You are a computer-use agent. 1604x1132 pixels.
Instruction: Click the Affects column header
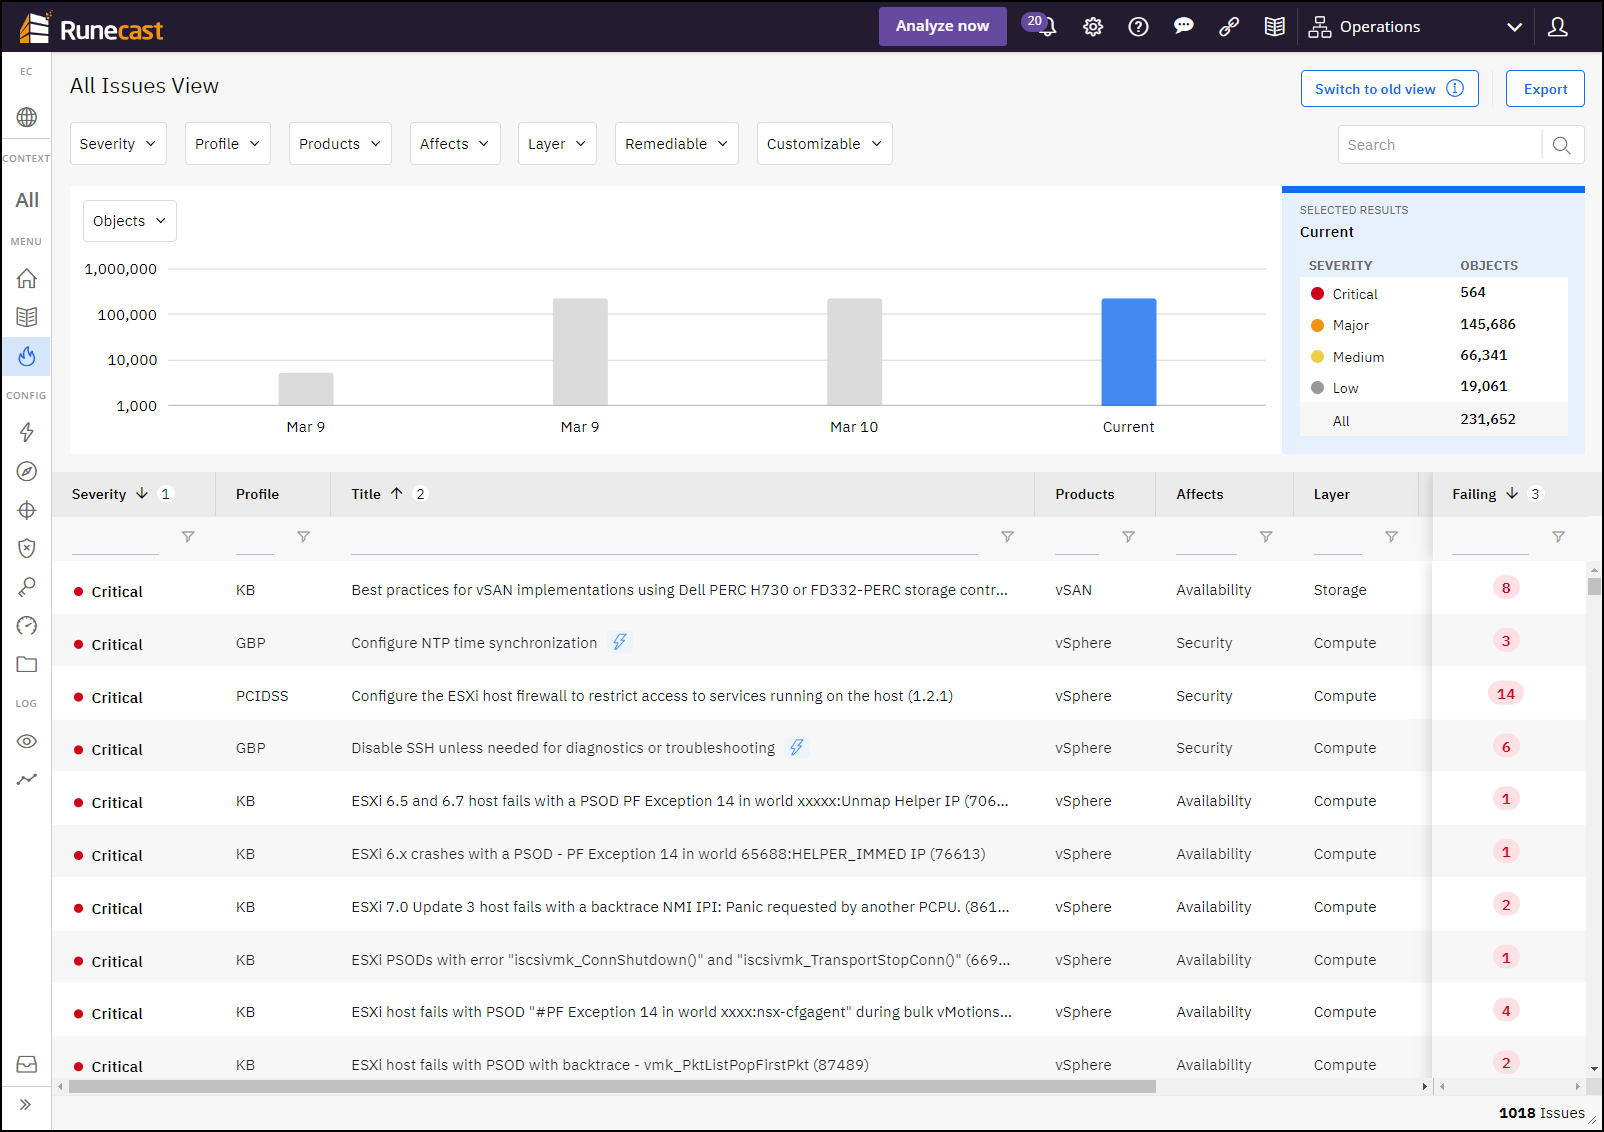point(1200,494)
